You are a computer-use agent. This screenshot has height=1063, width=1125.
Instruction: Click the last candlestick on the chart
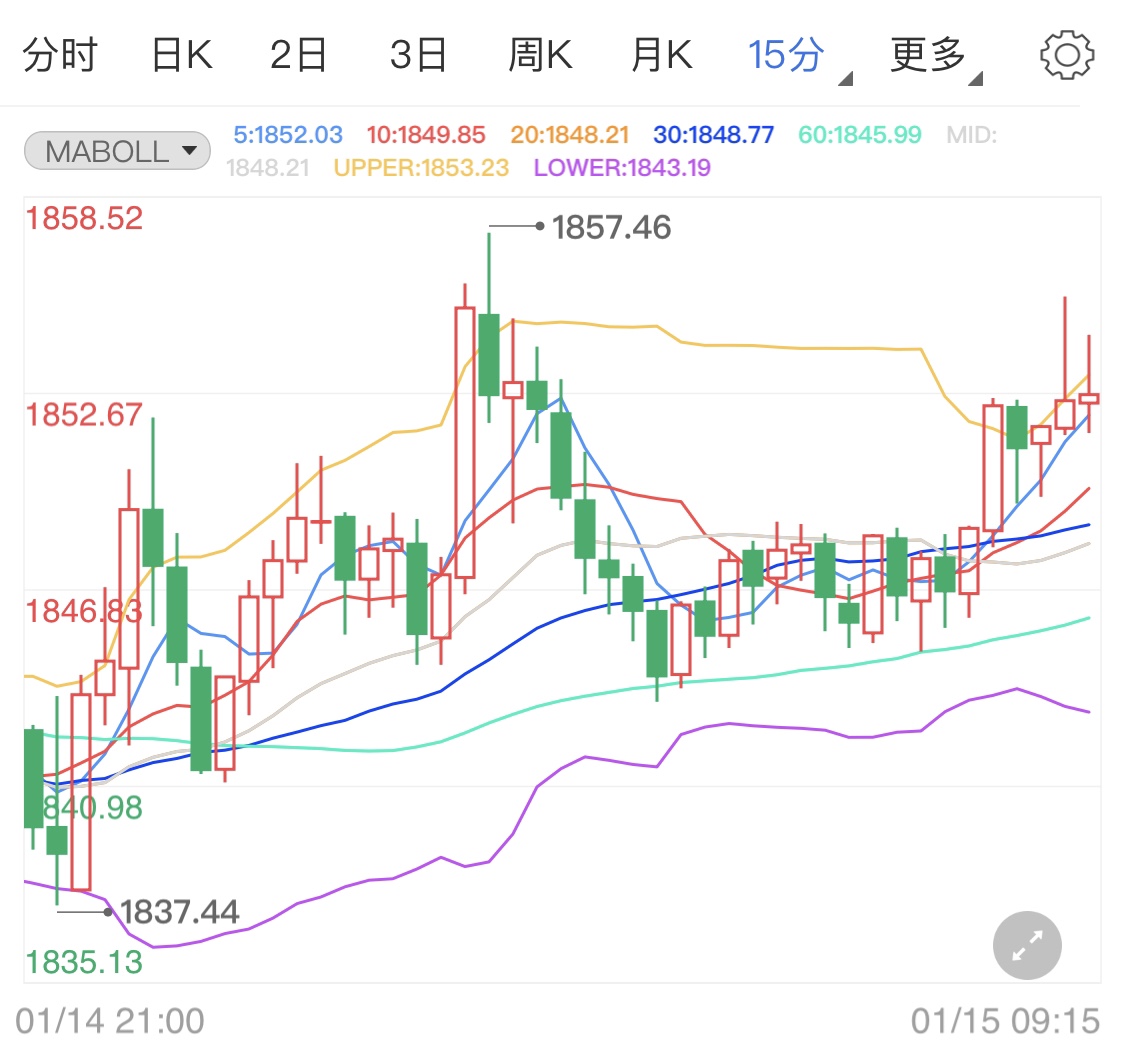pyautogui.click(x=1089, y=399)
